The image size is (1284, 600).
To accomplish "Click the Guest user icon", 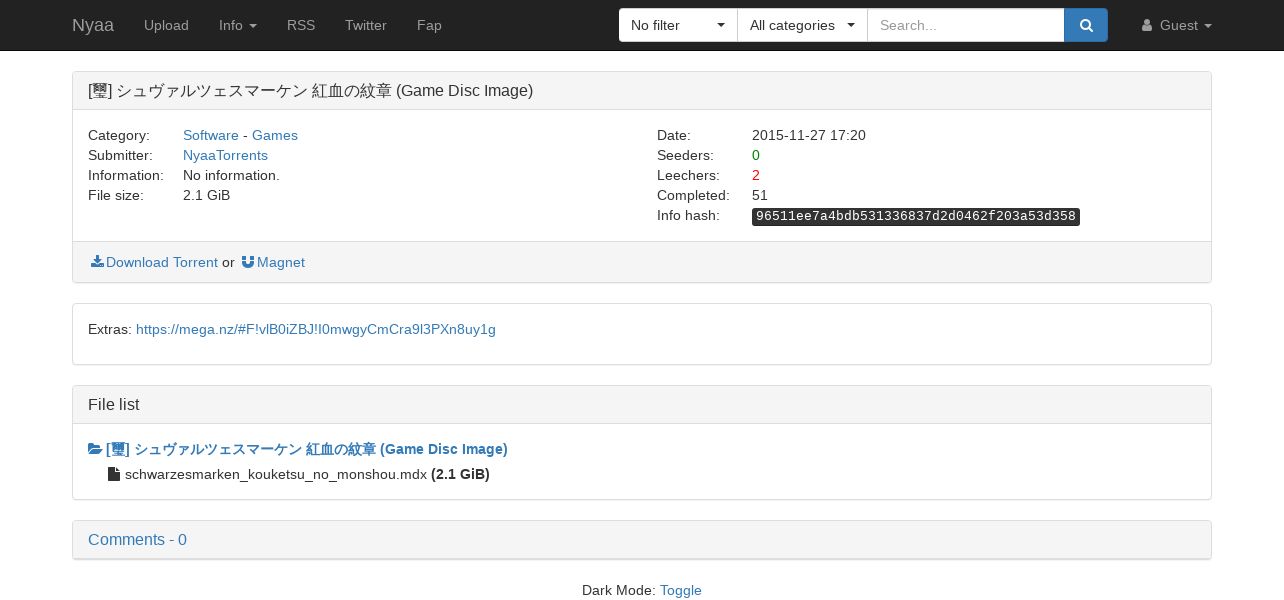I will (x=1147, y=25).
